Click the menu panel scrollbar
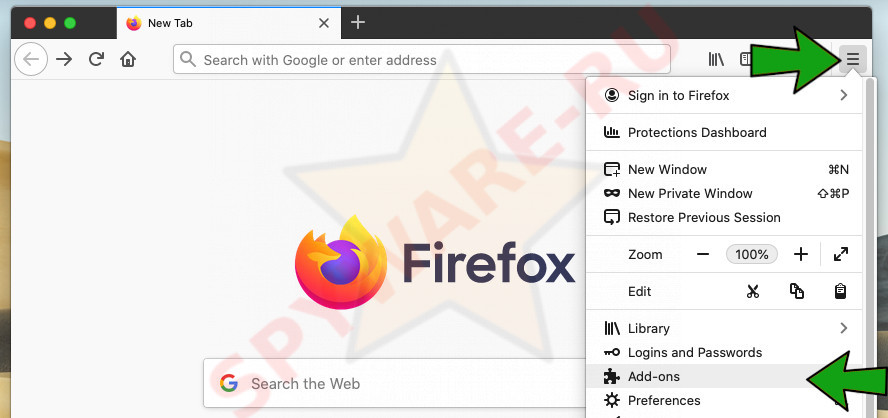 pyautogui.click(x=870, y=249)
